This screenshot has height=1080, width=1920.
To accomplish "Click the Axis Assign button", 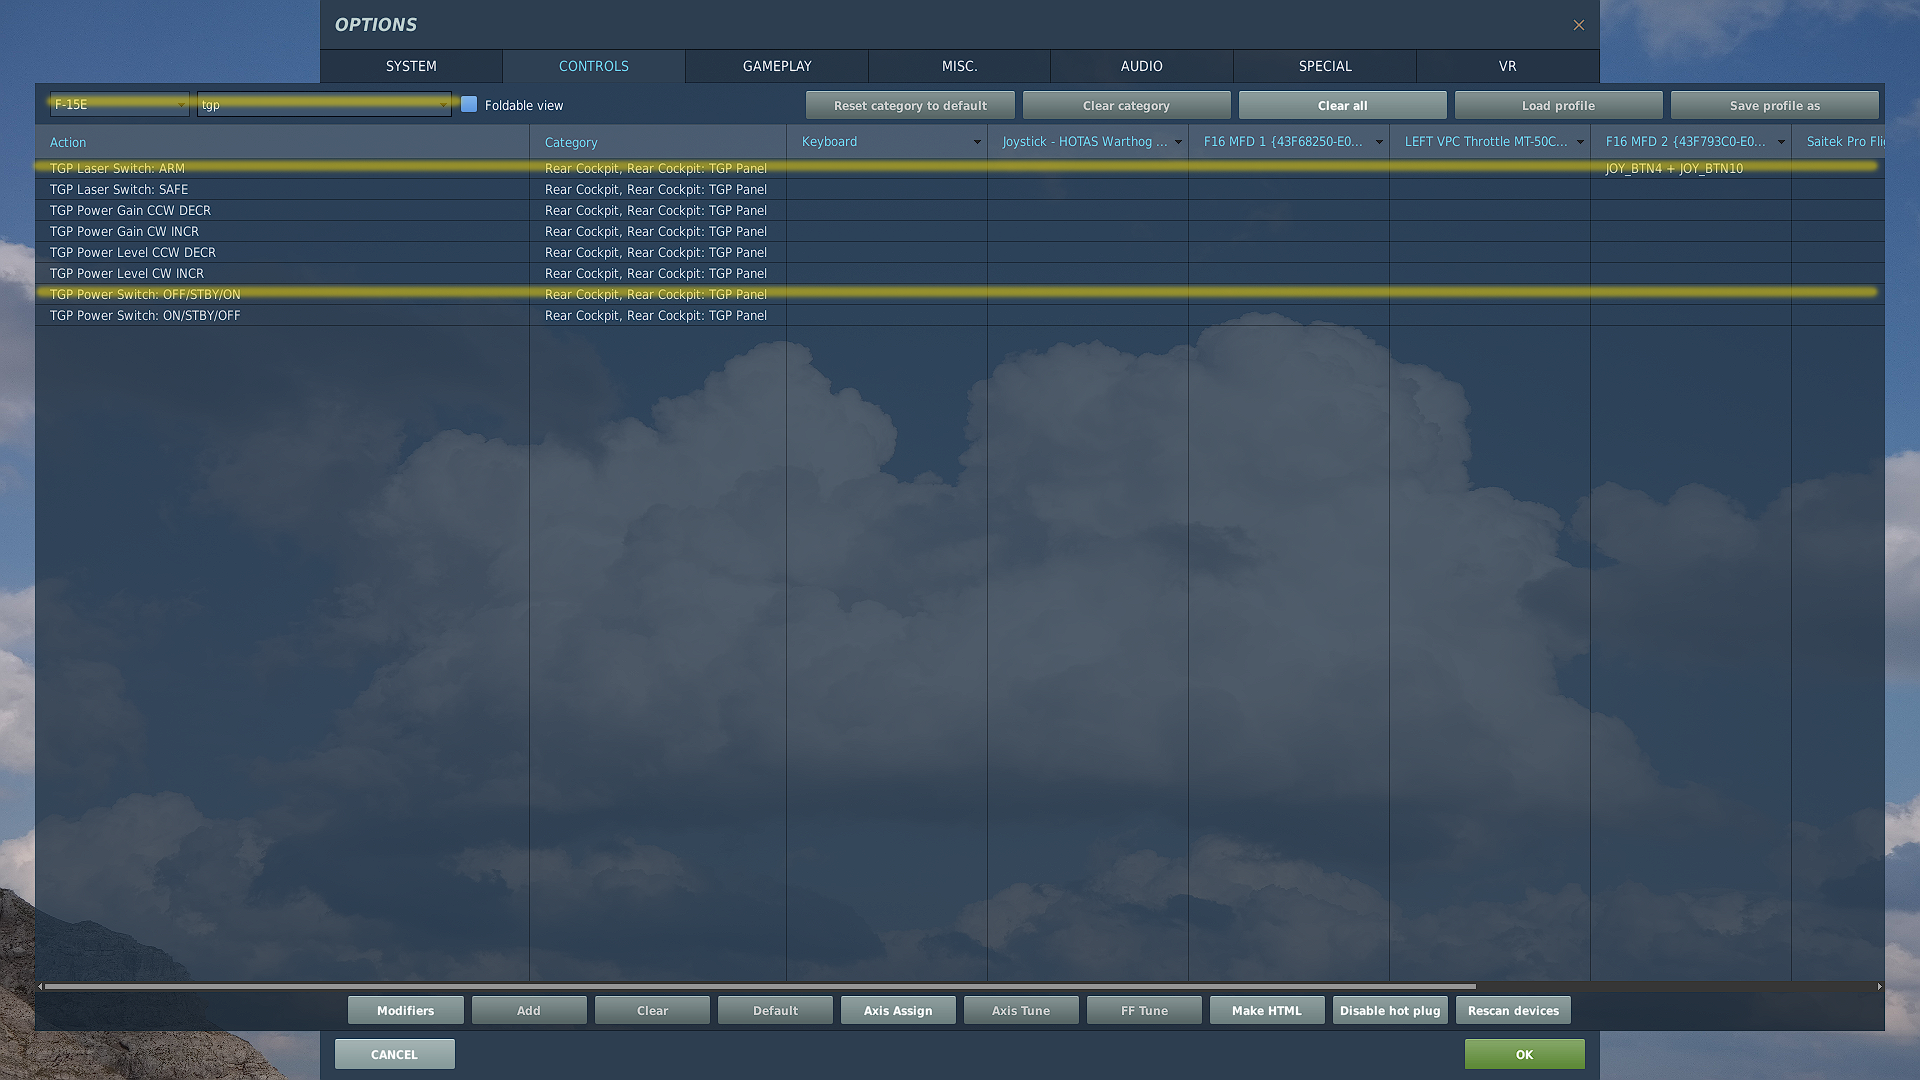I will click(x=898, y=1010).
